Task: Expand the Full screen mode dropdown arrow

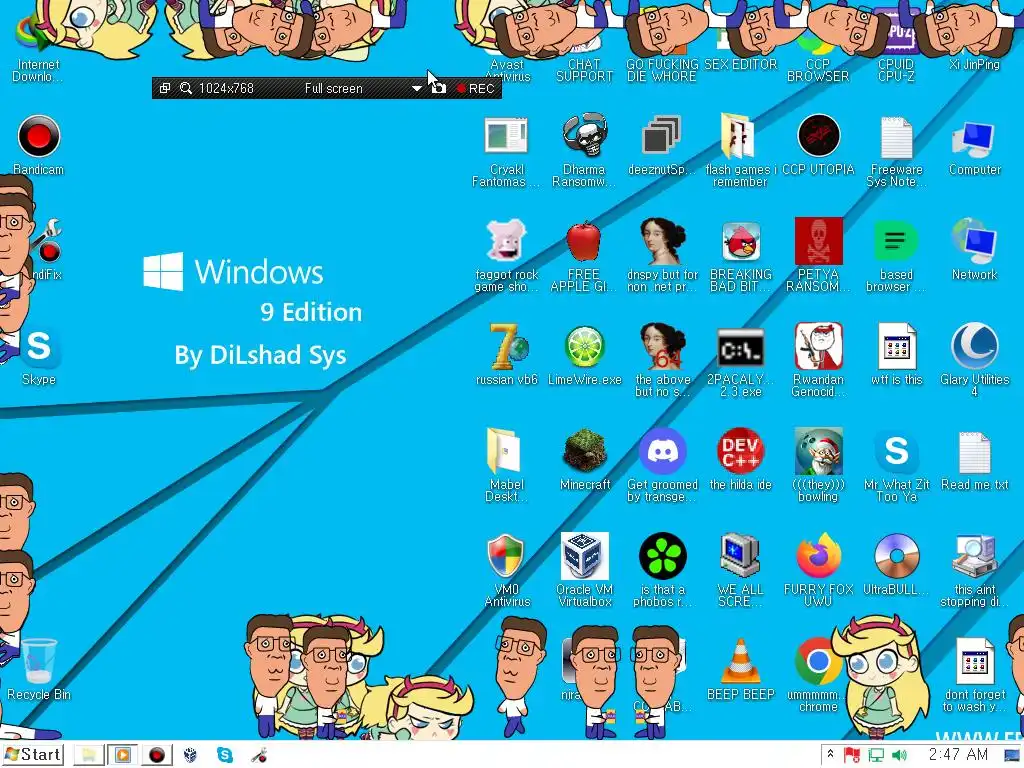Action: 417,88
